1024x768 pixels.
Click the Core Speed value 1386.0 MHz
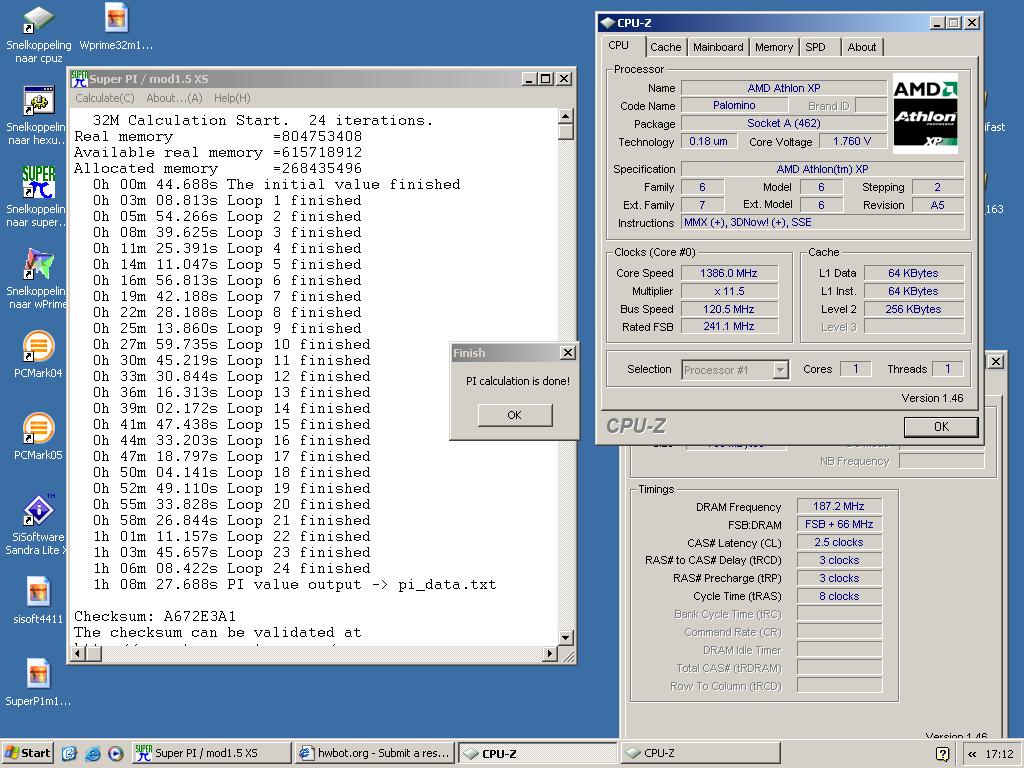(x=729, y=273)
